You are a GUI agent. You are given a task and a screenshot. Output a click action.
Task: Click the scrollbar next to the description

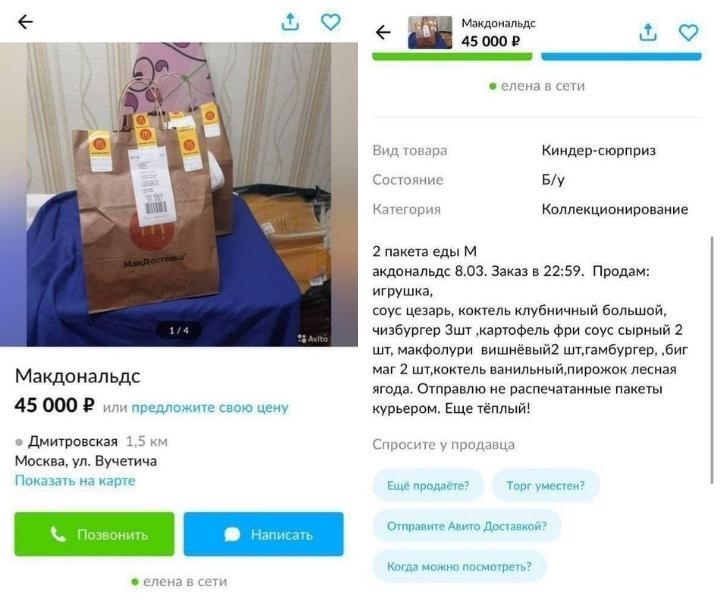[x=712, y=359]
